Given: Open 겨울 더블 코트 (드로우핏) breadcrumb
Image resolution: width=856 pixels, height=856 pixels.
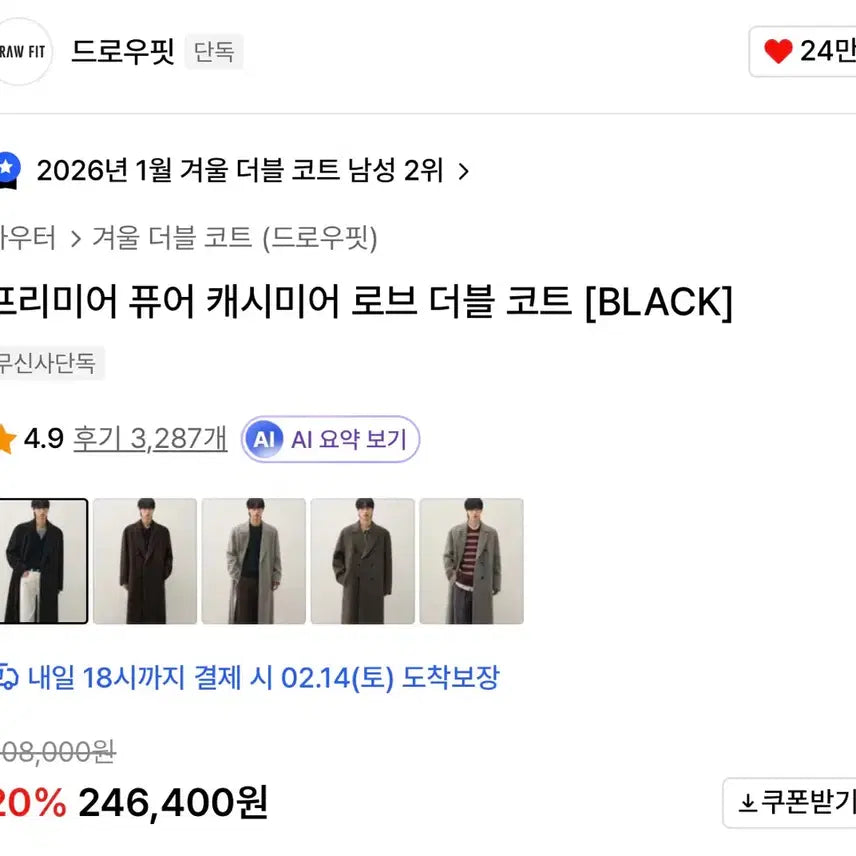Looking at the screenshot, I should pos(235,238).
